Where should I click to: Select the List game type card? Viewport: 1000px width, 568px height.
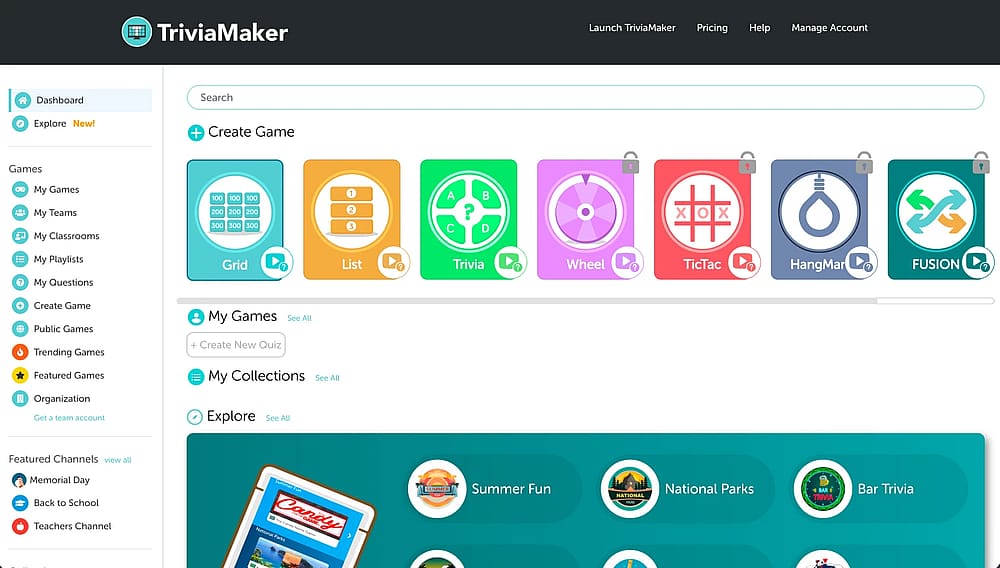352,220
